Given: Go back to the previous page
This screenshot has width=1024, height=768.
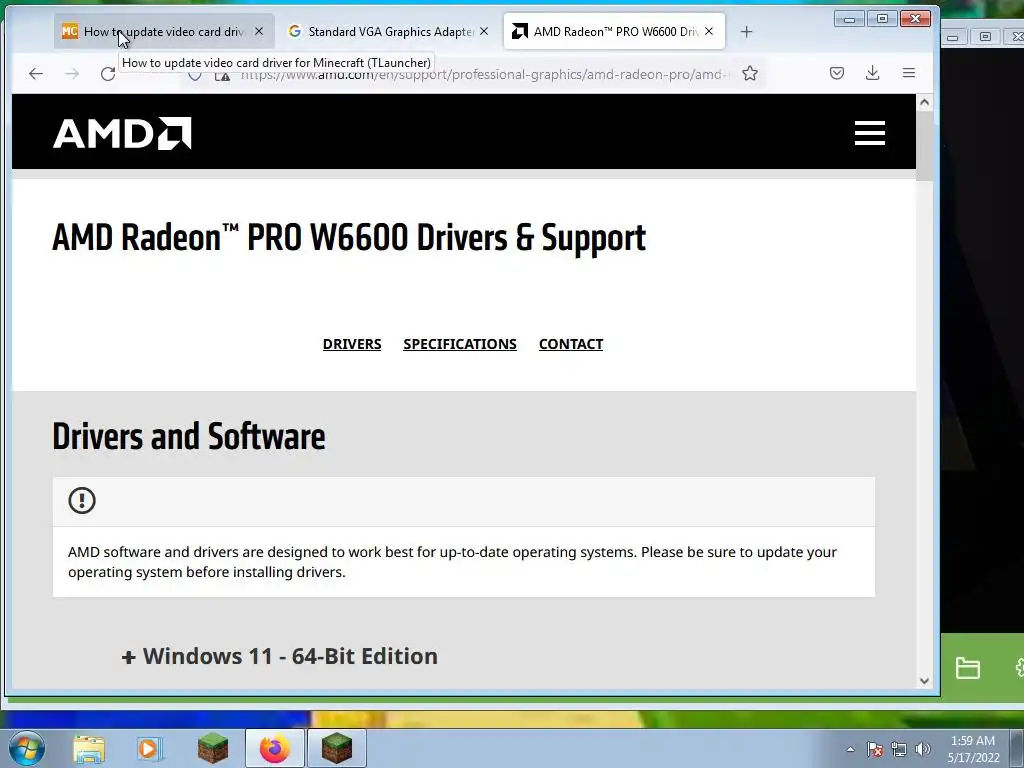Looking at the screenshot, I should 36,74.
